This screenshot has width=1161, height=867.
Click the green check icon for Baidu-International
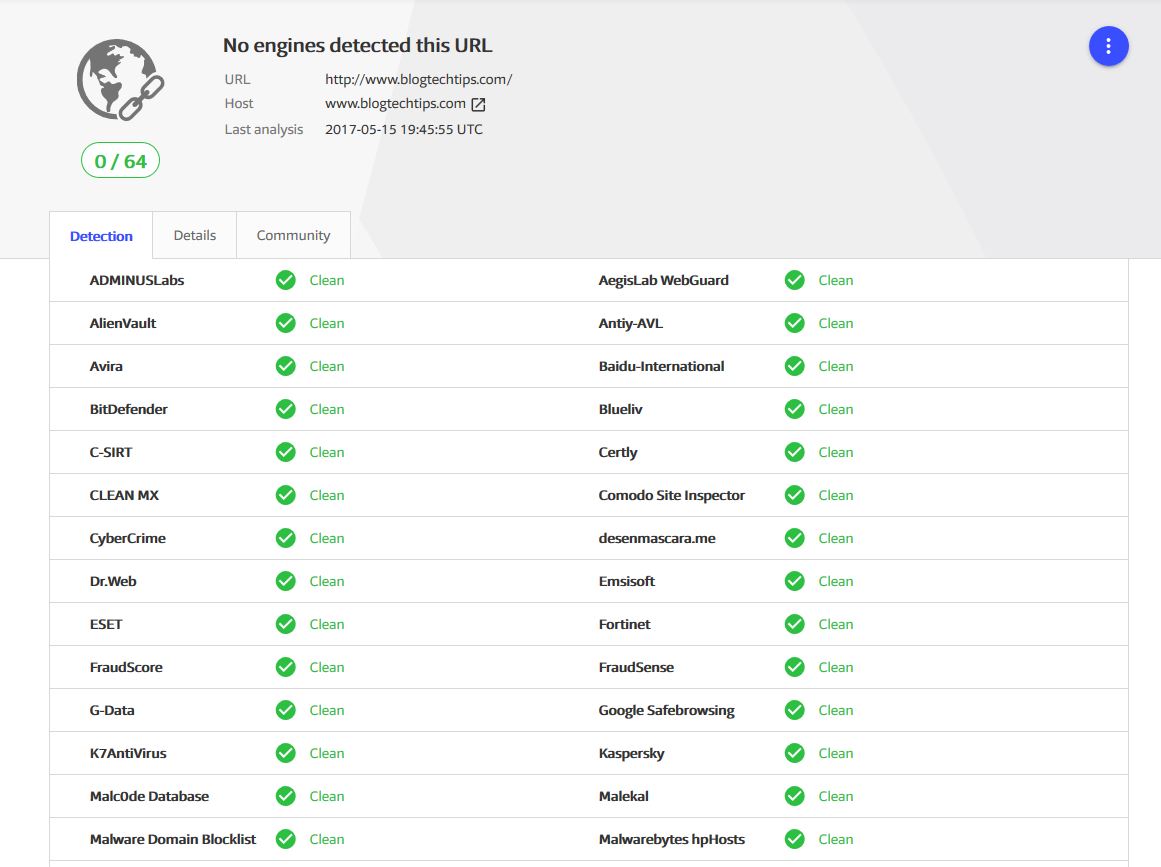pos(794,366)
